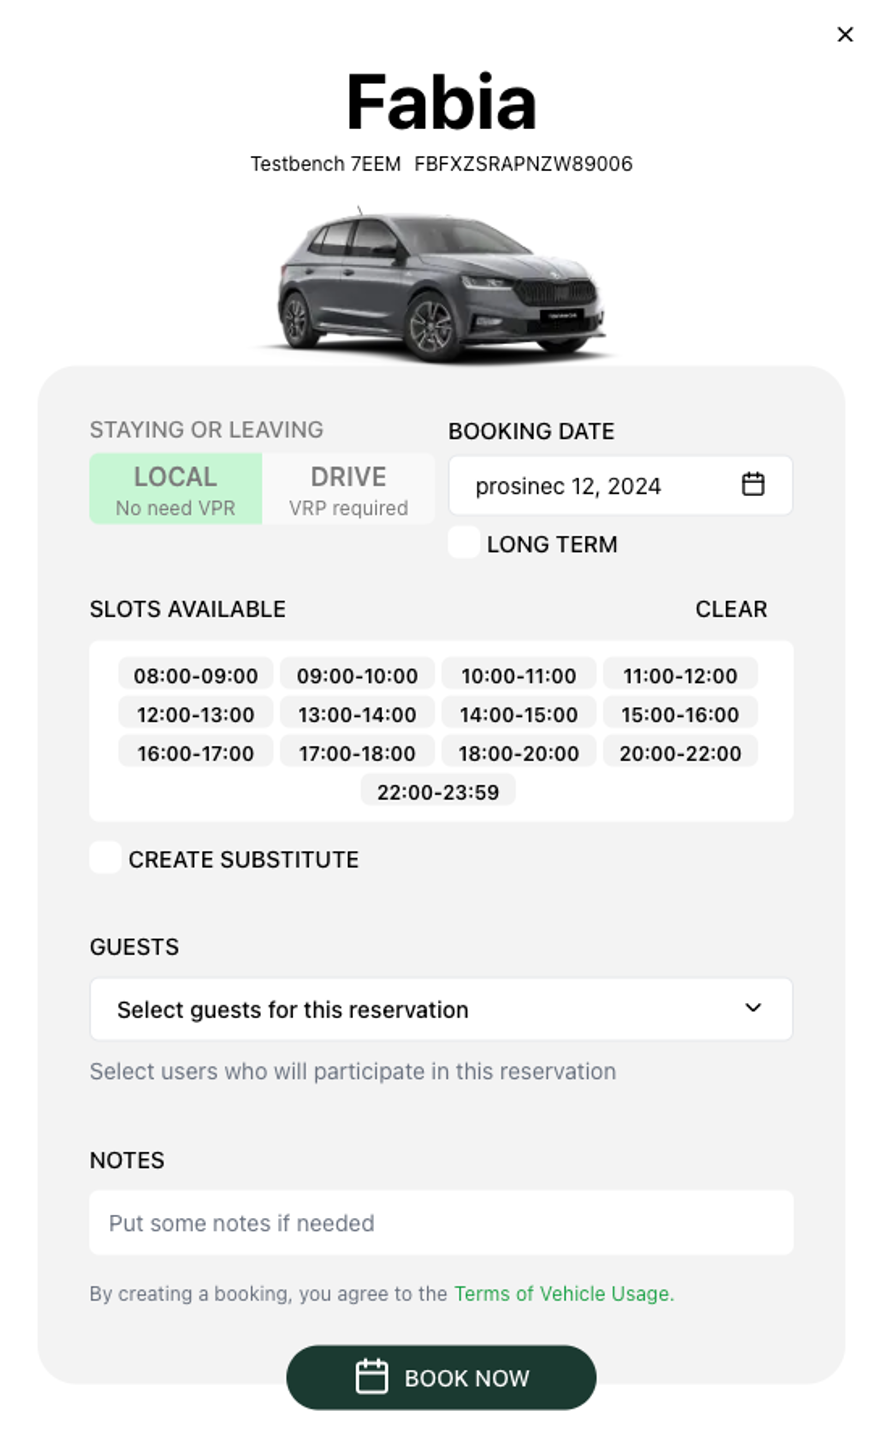Select the Local no-VPR option
The height and width of the screenshot is (1444, 879).
[176, 489]
